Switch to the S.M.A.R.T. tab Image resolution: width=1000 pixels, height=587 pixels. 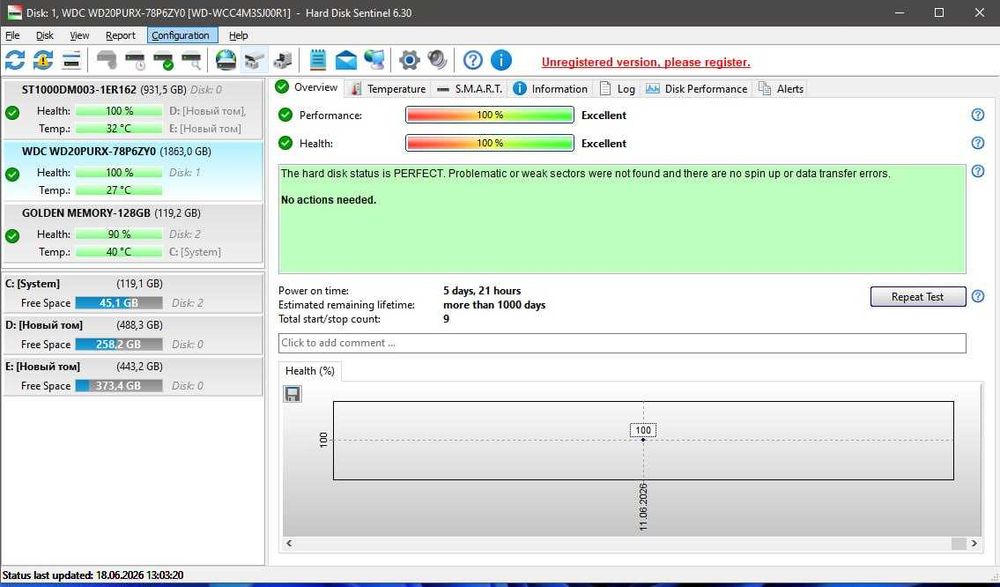[x=469, y=89]
